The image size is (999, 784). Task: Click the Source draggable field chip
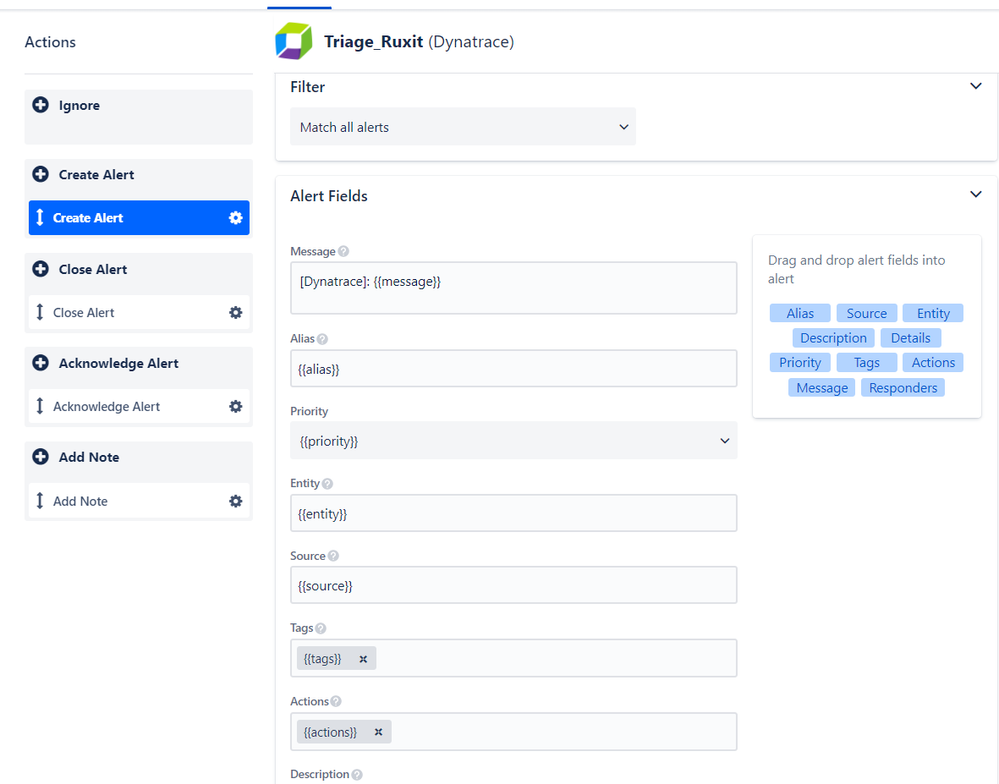coord(866,313)
